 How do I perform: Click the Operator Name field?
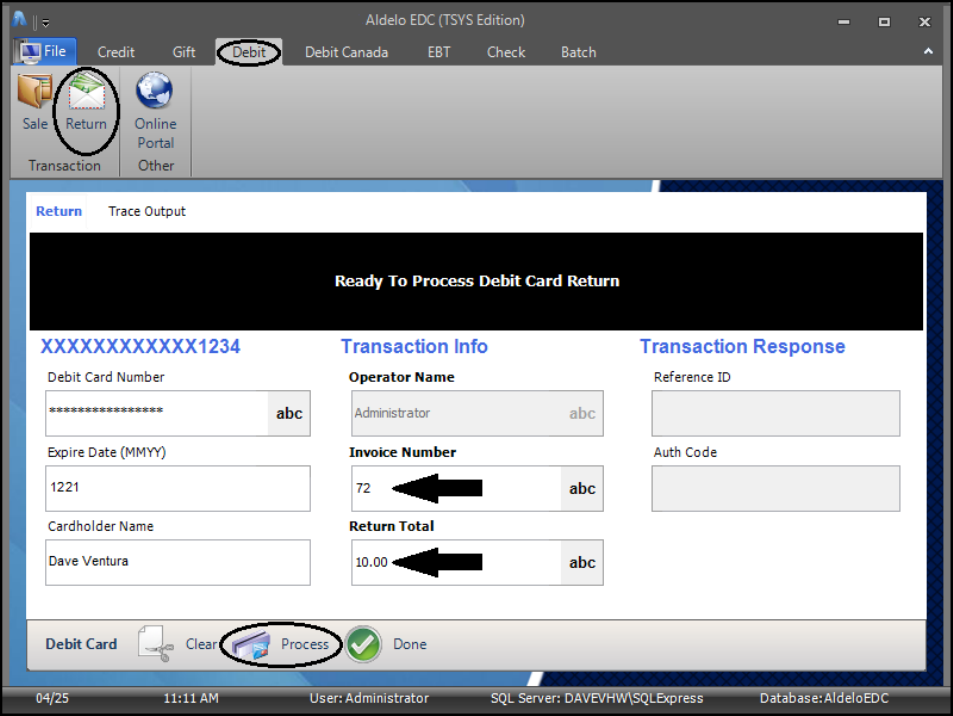pos(457,413)
